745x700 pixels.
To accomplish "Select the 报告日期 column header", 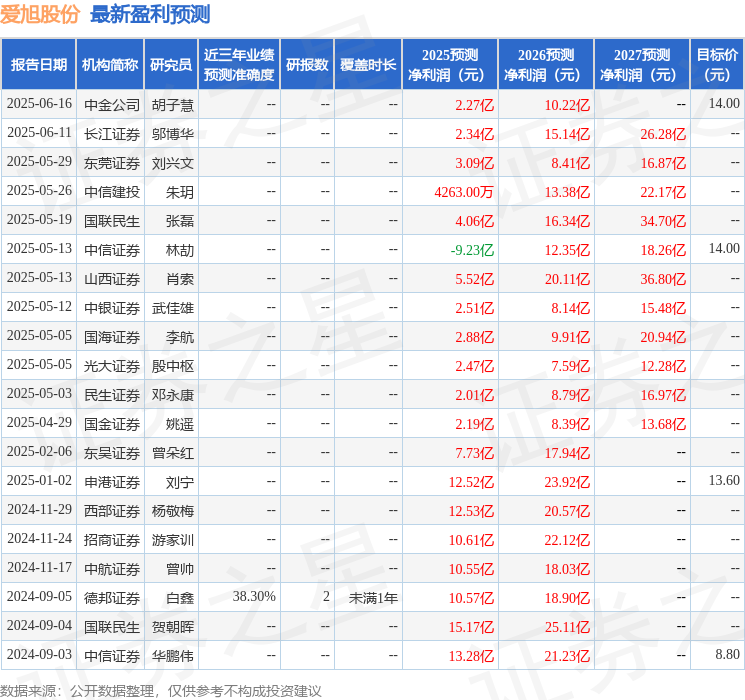I will click(x=38, y=65).
